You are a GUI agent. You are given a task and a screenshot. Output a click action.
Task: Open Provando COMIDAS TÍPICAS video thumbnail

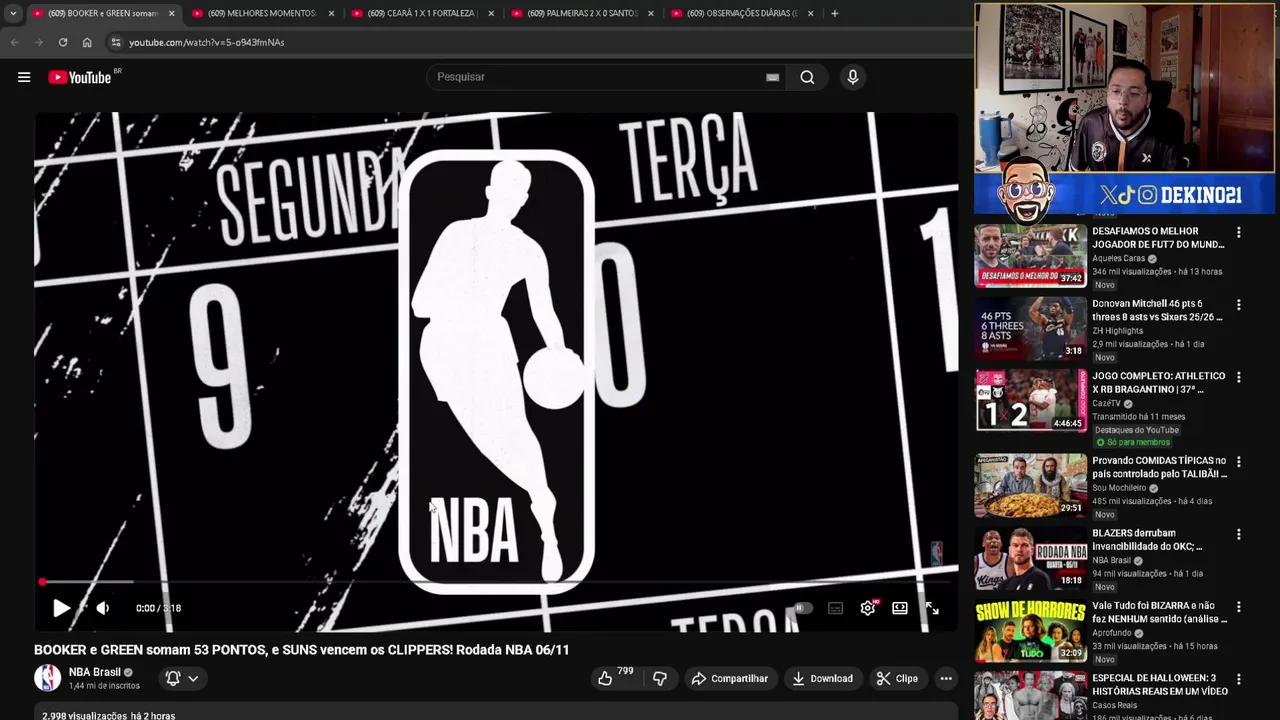1031,485
